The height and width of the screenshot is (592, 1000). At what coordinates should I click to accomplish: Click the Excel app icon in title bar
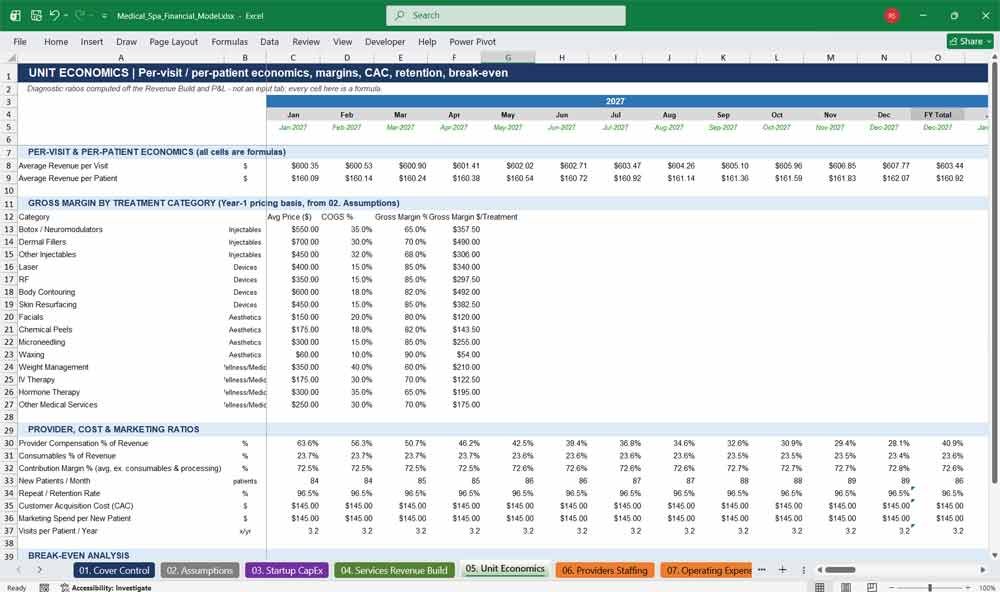pyautogui.click(x=15, y=15)
